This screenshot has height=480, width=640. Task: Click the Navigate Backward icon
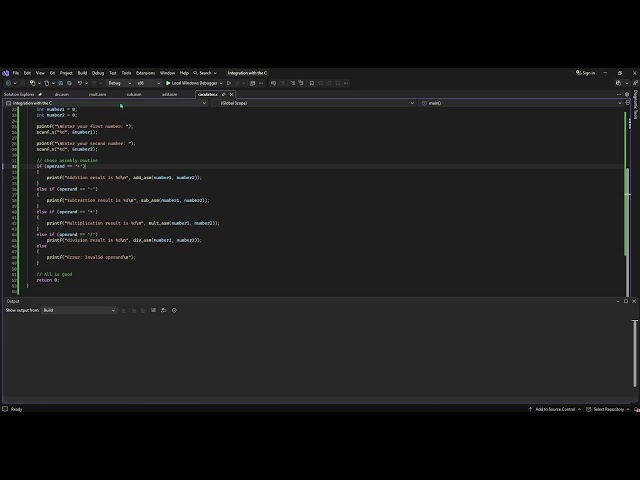click(x=8, y=83)
